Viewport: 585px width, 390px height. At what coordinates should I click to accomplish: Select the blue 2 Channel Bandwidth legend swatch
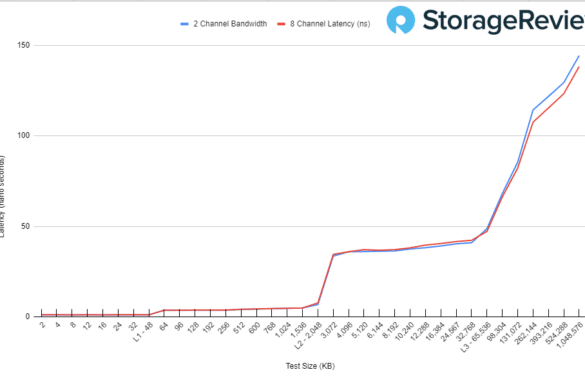point(184,24)
